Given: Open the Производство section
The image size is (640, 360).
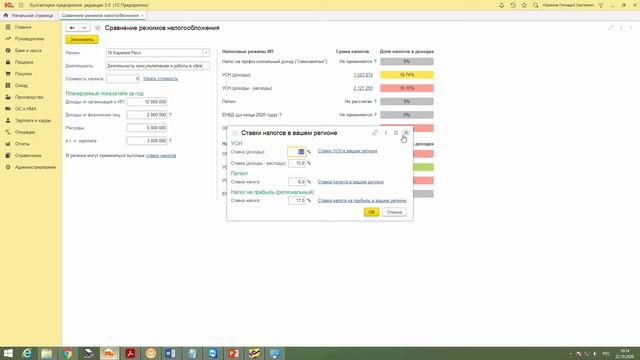Looking at the screenshot, I should pyautogui.click(x=29, y=97).
